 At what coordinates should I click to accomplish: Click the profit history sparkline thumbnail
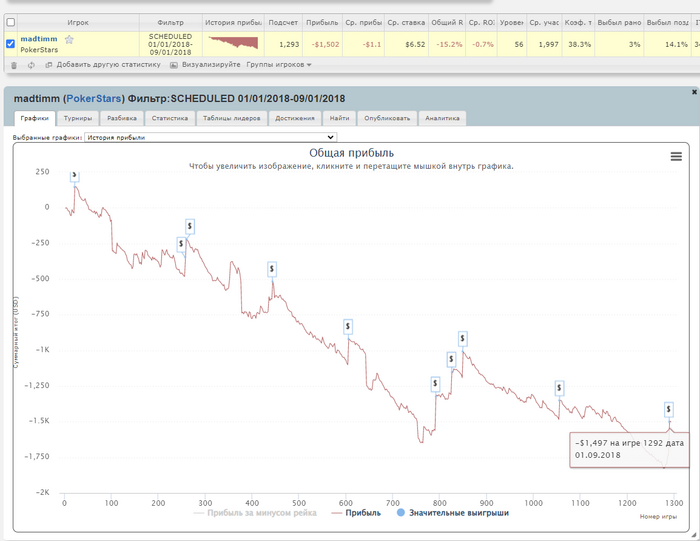point(233,43)
